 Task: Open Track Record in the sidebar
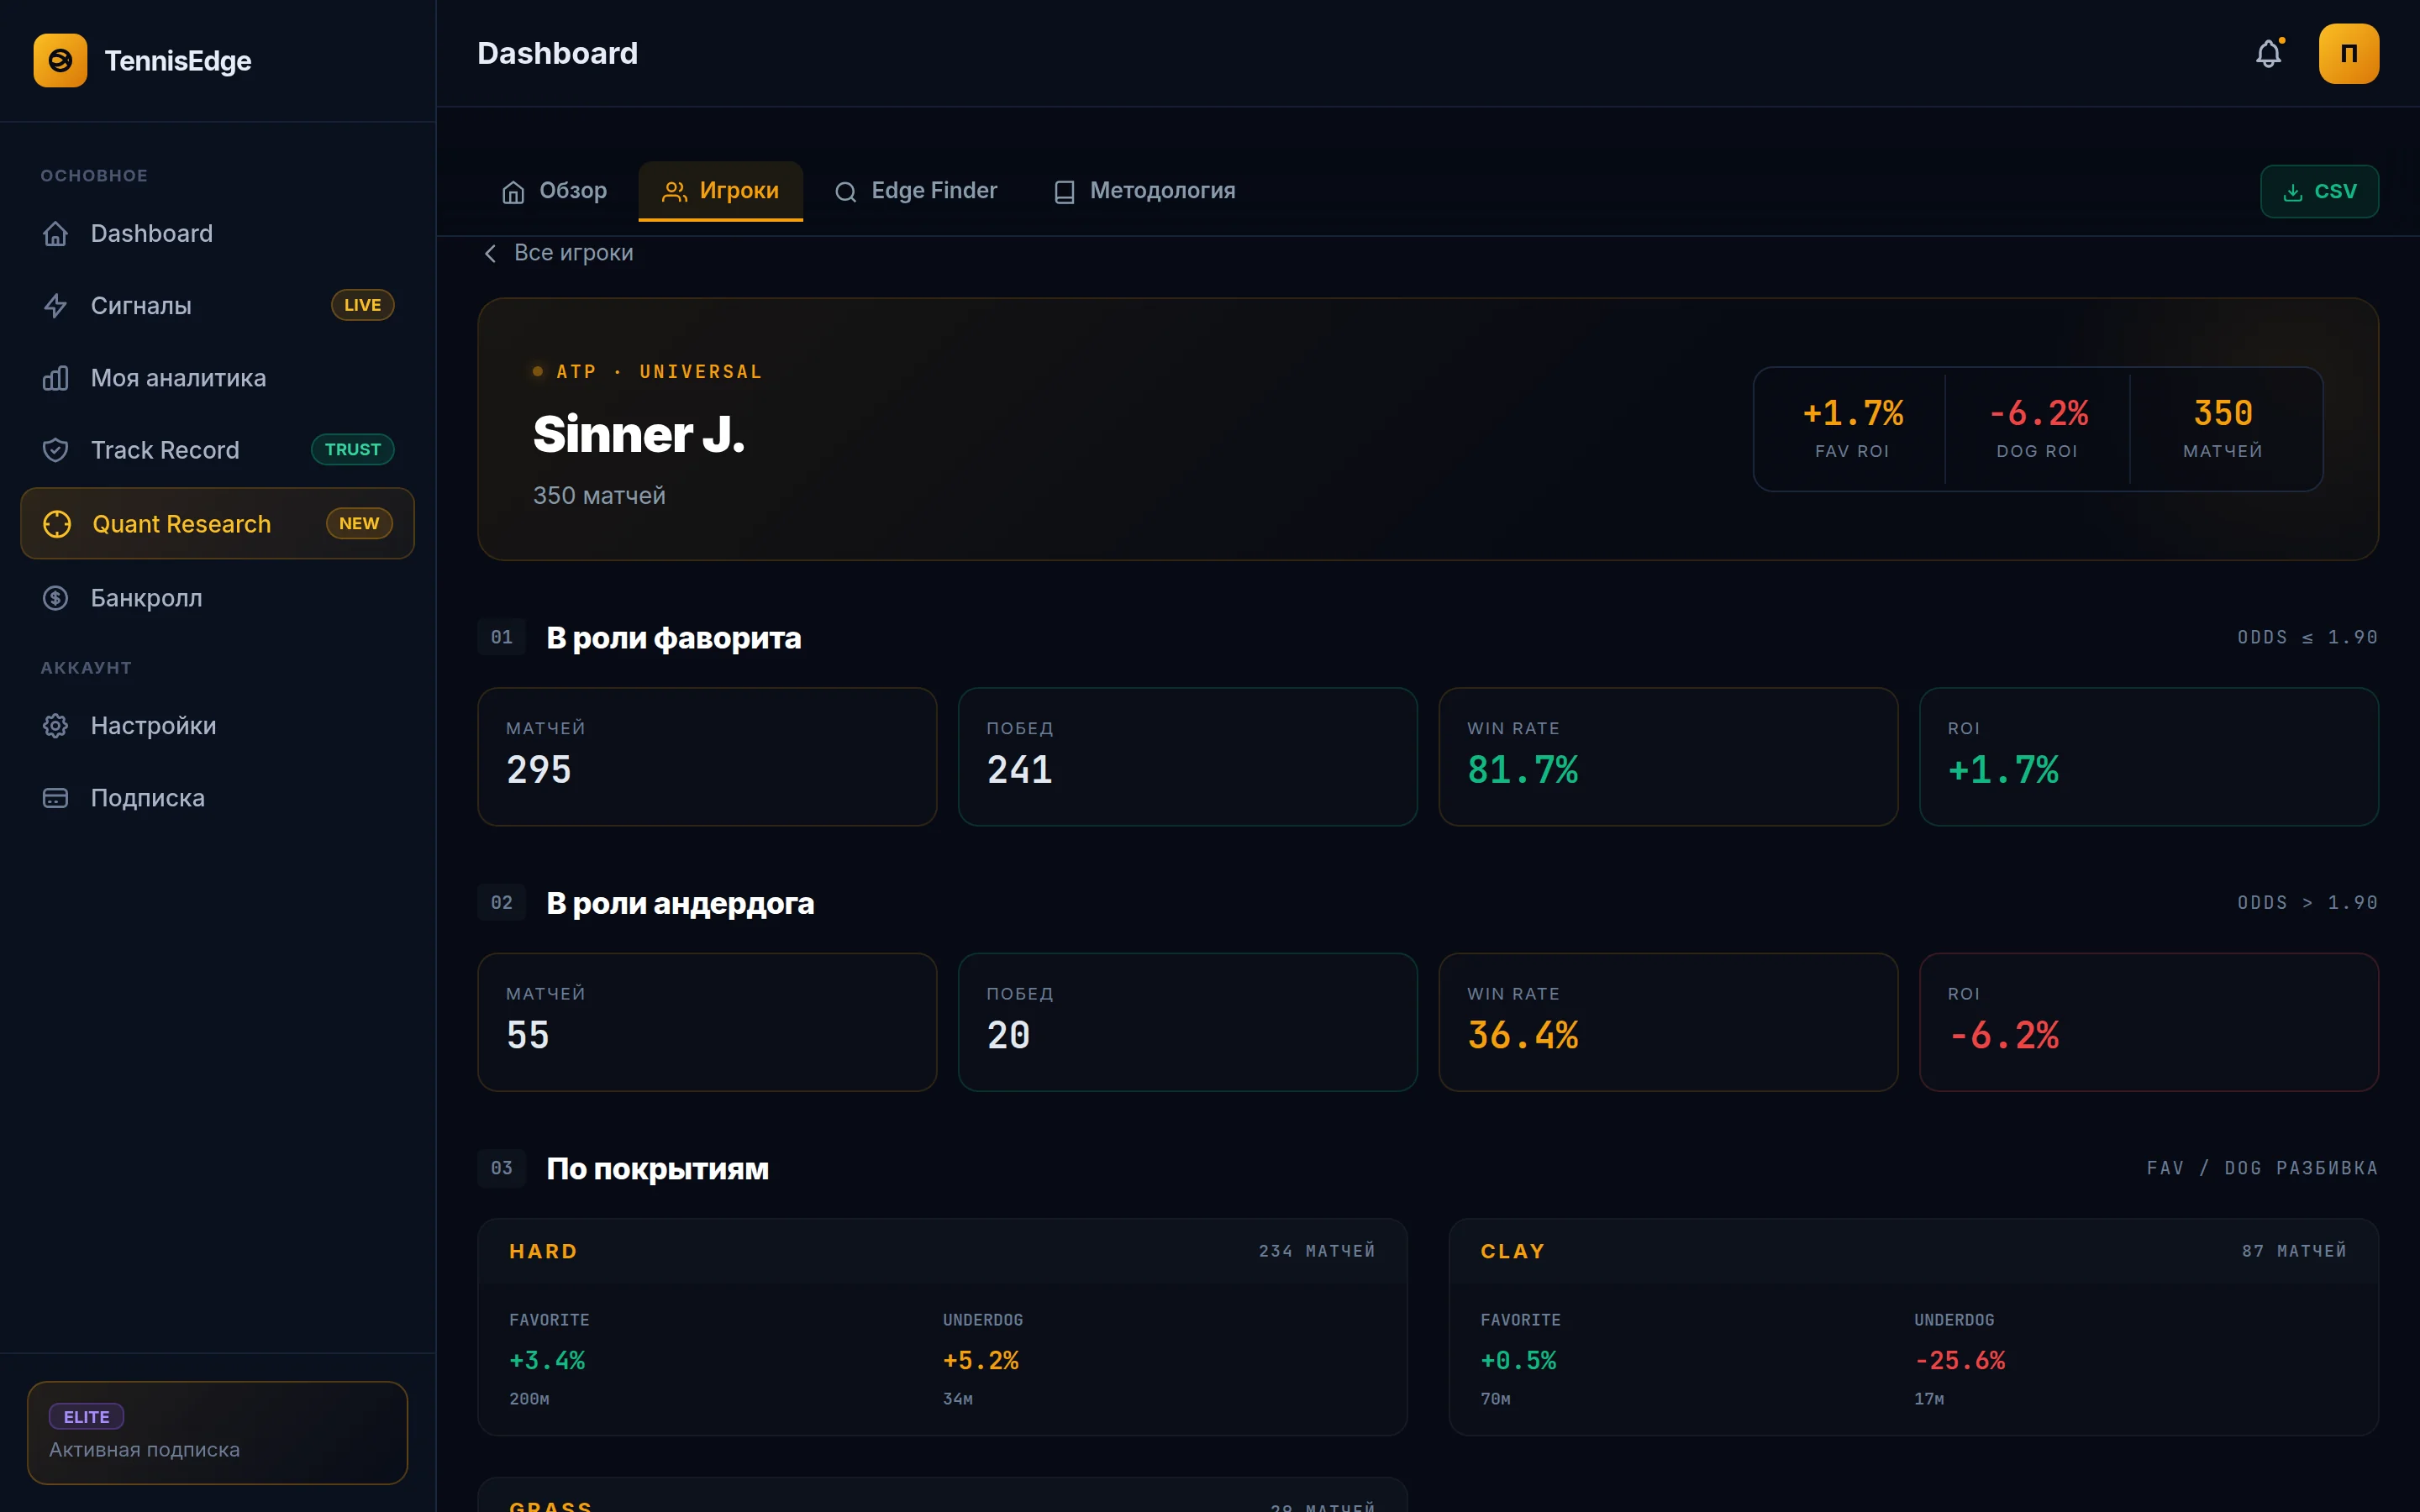[x=217, y=450]
